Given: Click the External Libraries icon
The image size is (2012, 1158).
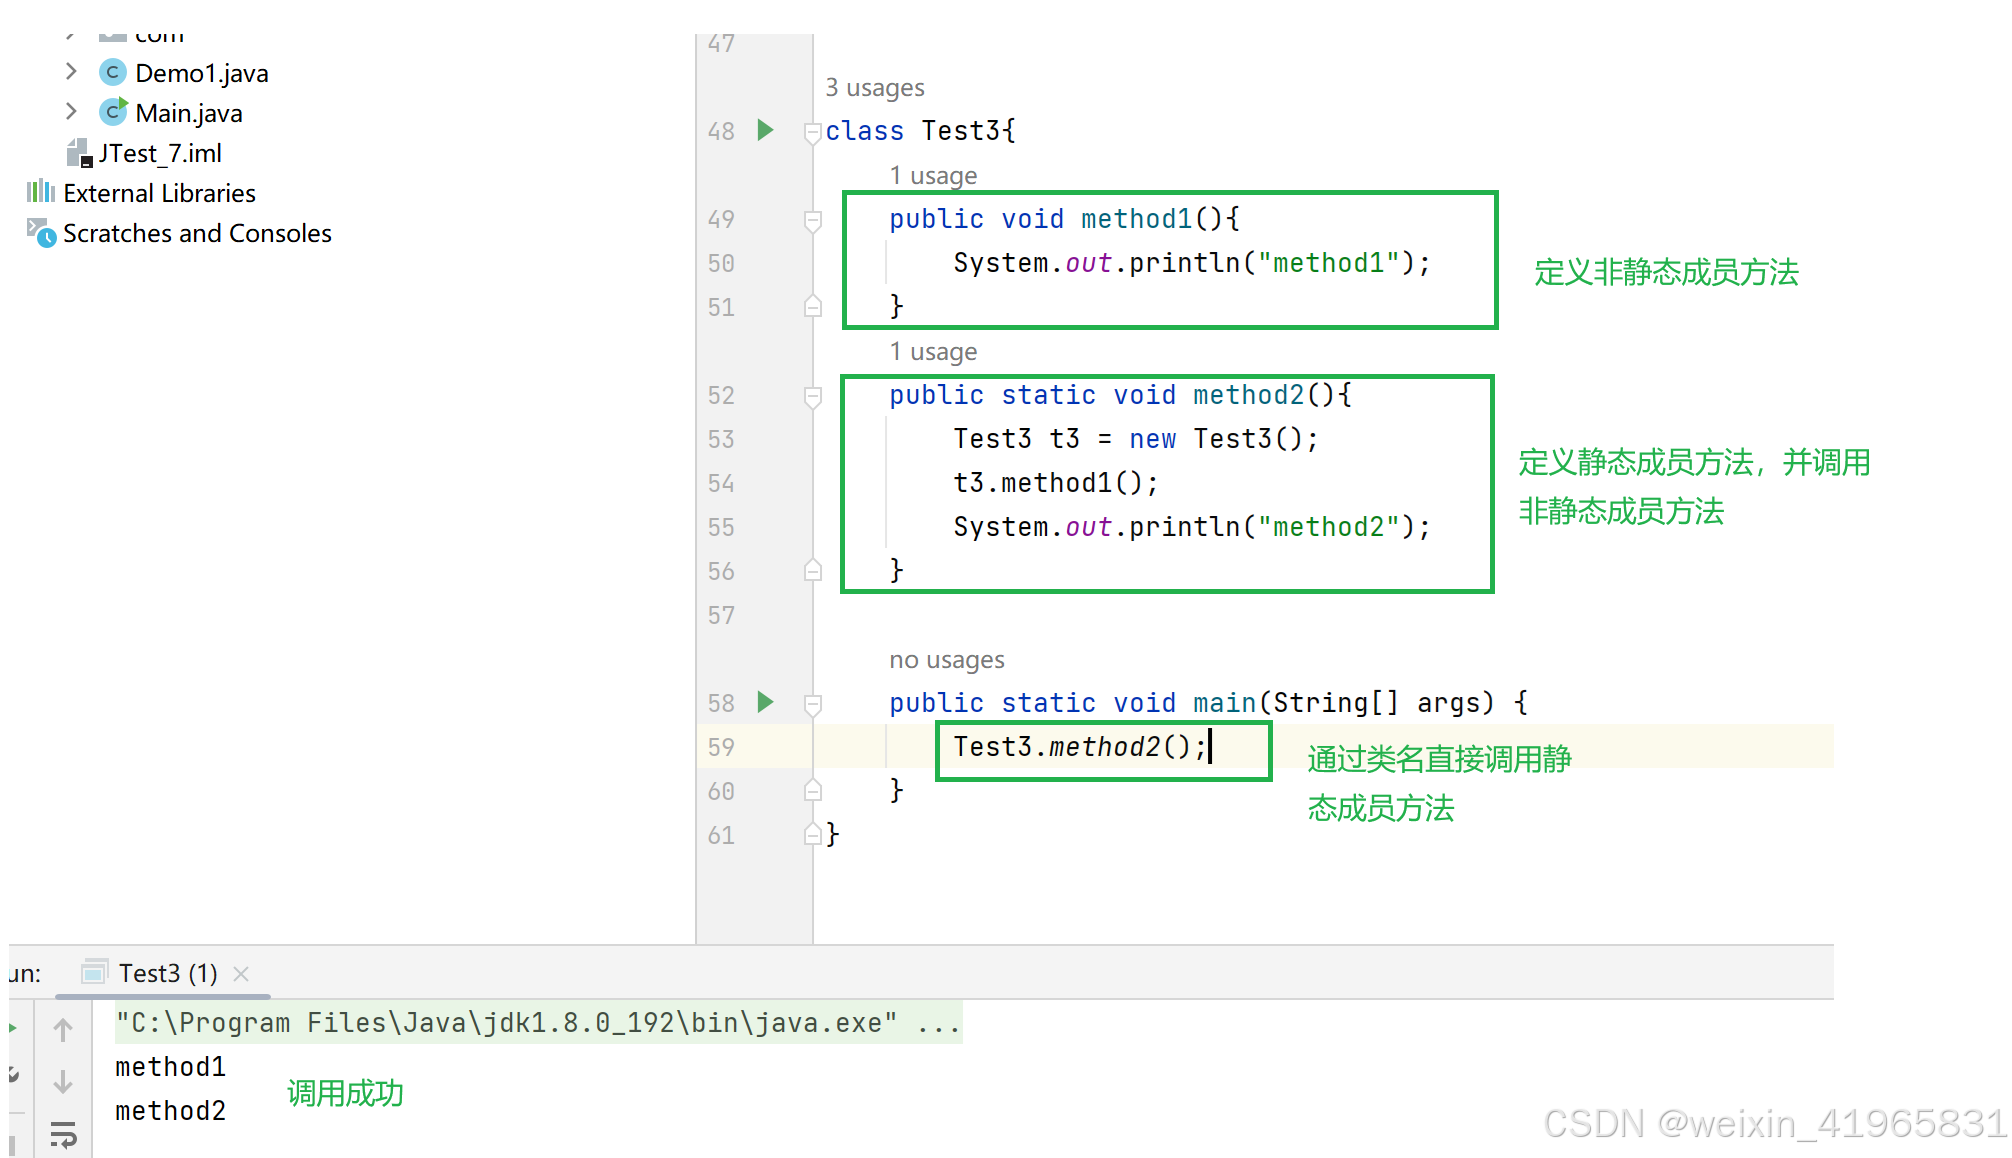Looking at the screenshot, I should tap(41, 192).
